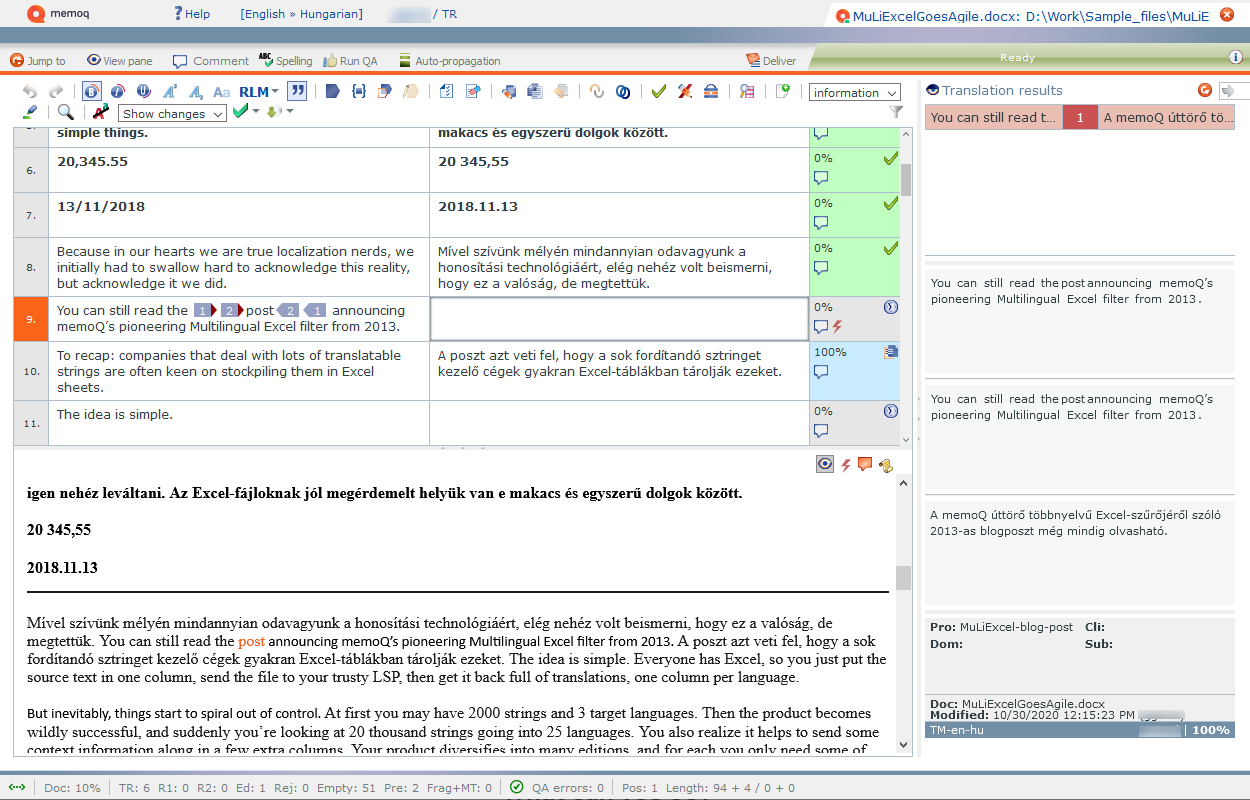
Task: Toggle underline formatting (U icon)
Action: (144, 92)
